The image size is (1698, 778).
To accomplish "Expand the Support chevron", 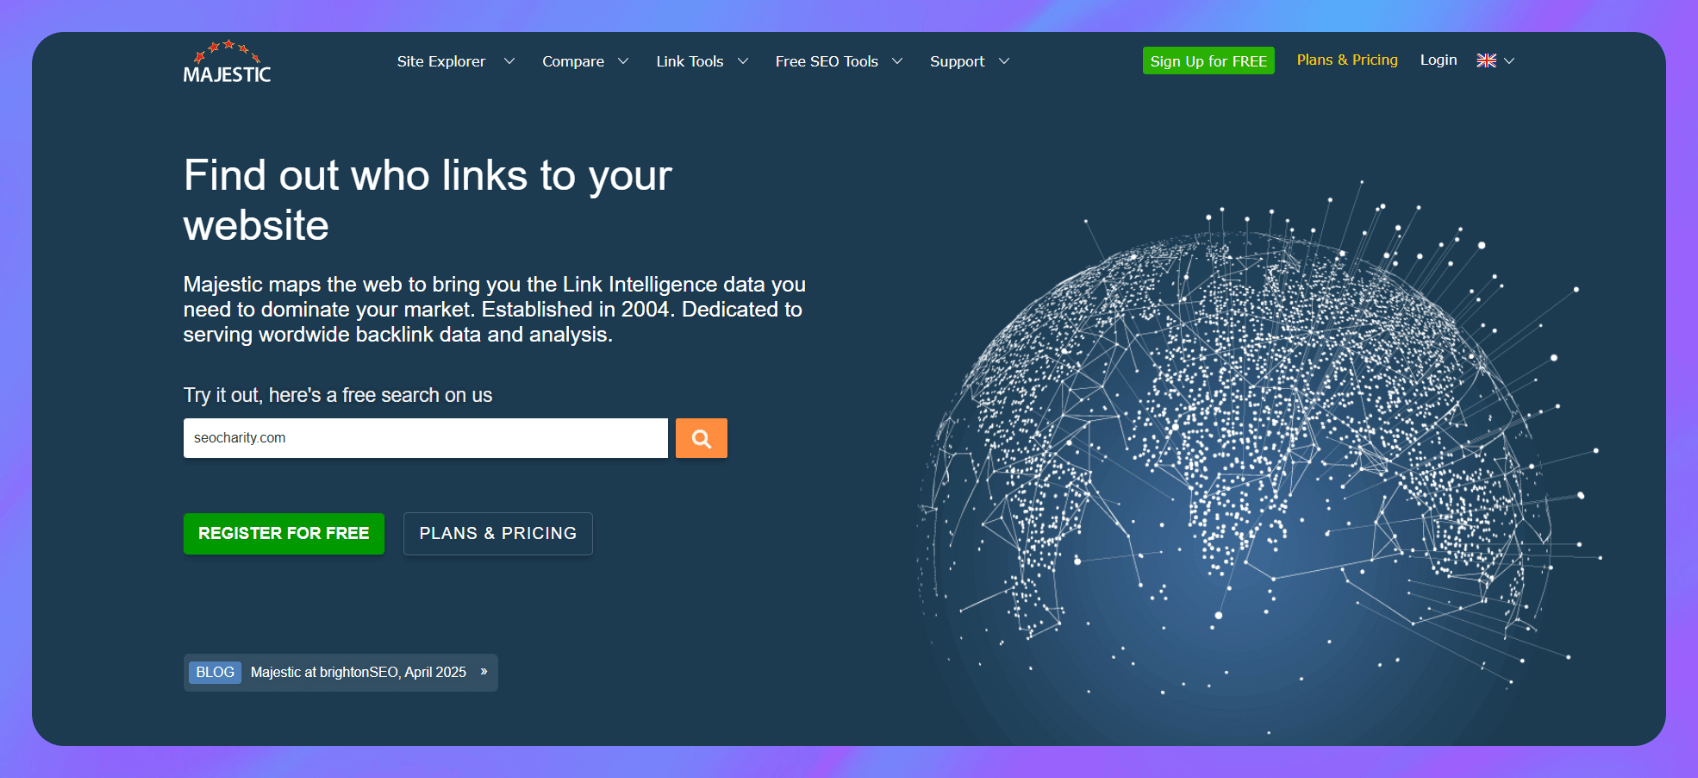I will click(1004, 61).
